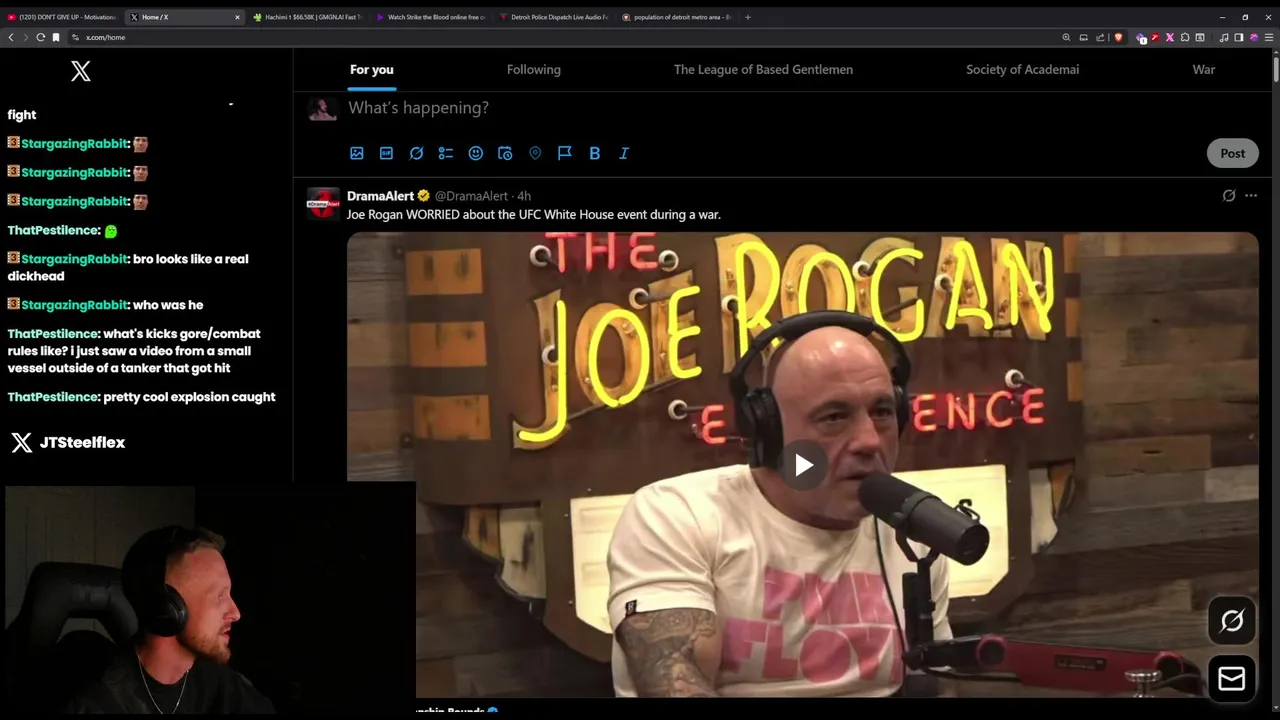Click the share icon in the address bar
Viewport: 1280px width, 720px height.
(1100, 37)
